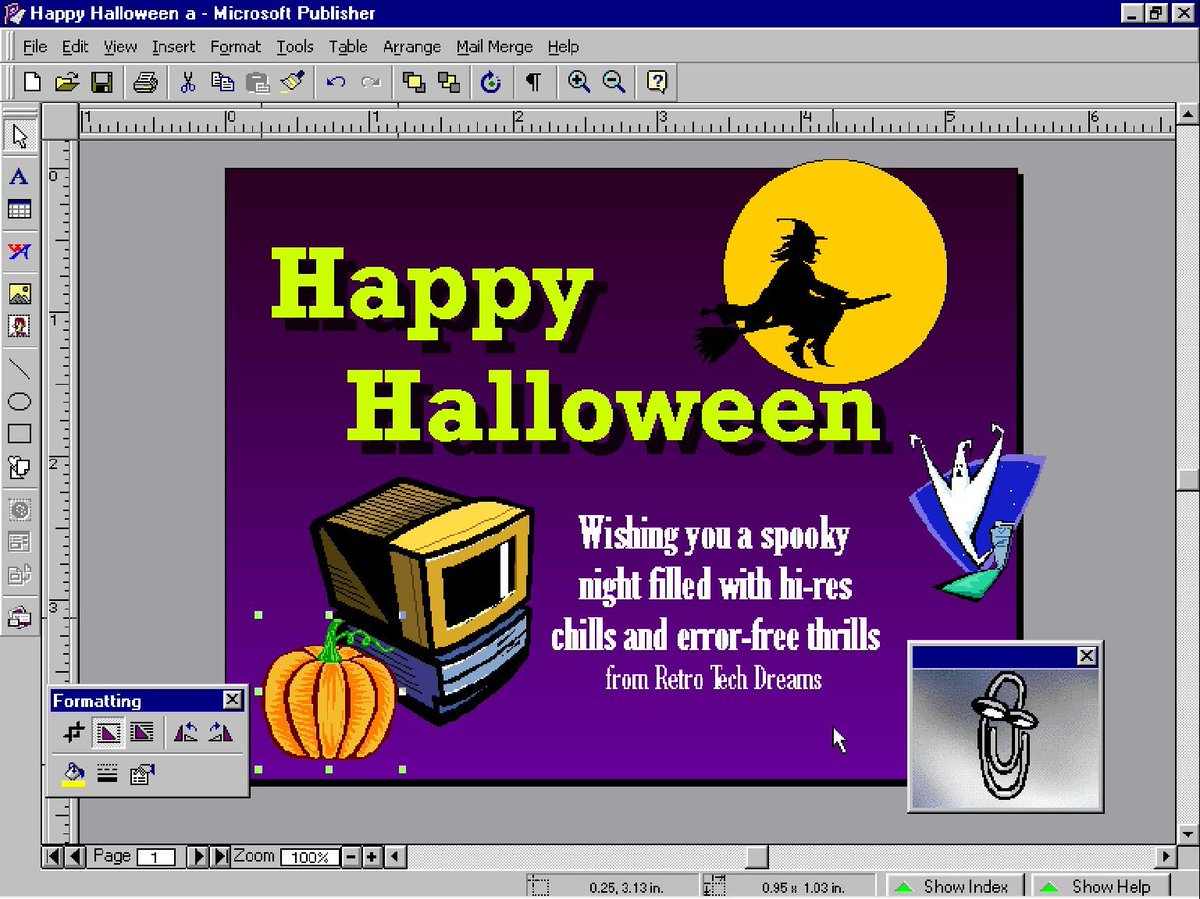Select the Rectangle tool
This screenshot has height=899, width=1200.
(x=20, y=433)
